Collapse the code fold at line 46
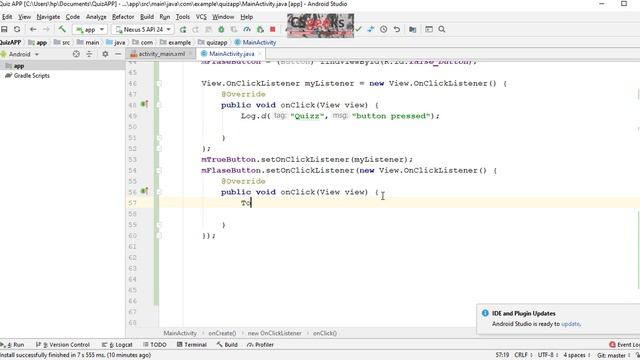 pyautogui.click(x=159, y=83)
